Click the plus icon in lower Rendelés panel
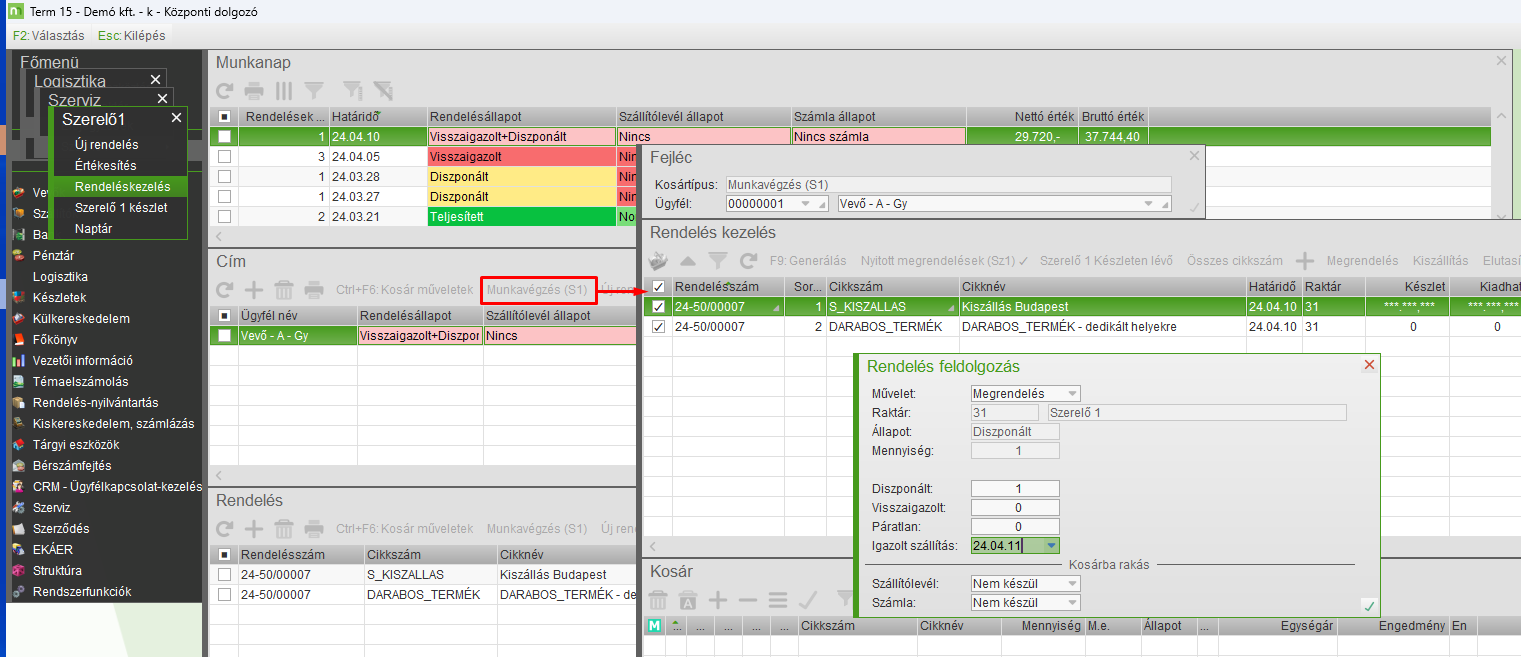Screen dimensions: 1521x657 [x=254, y=529]
